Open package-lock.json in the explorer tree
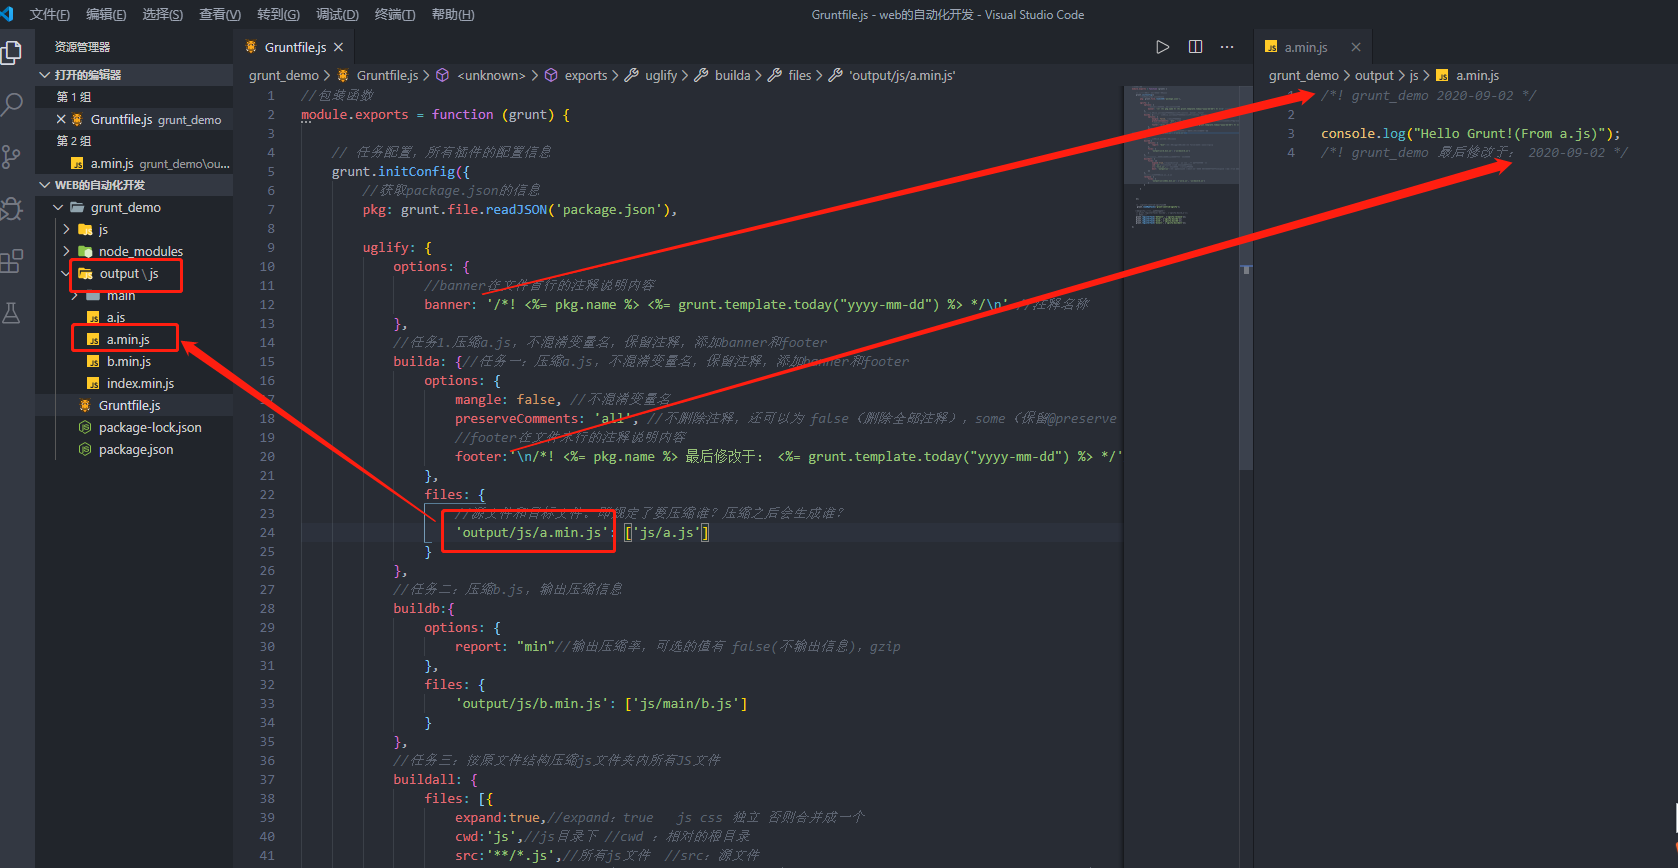Screen dimensions: 1678x868 (134, 427)
